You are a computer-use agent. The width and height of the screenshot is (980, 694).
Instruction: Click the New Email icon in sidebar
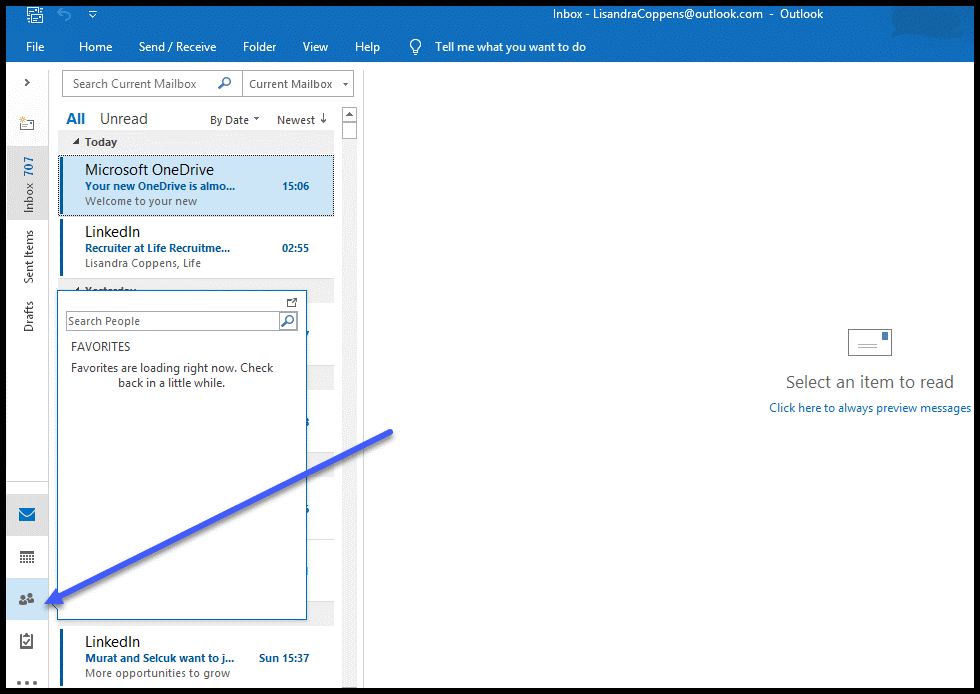pyautogui.click(x=27, y=123)
